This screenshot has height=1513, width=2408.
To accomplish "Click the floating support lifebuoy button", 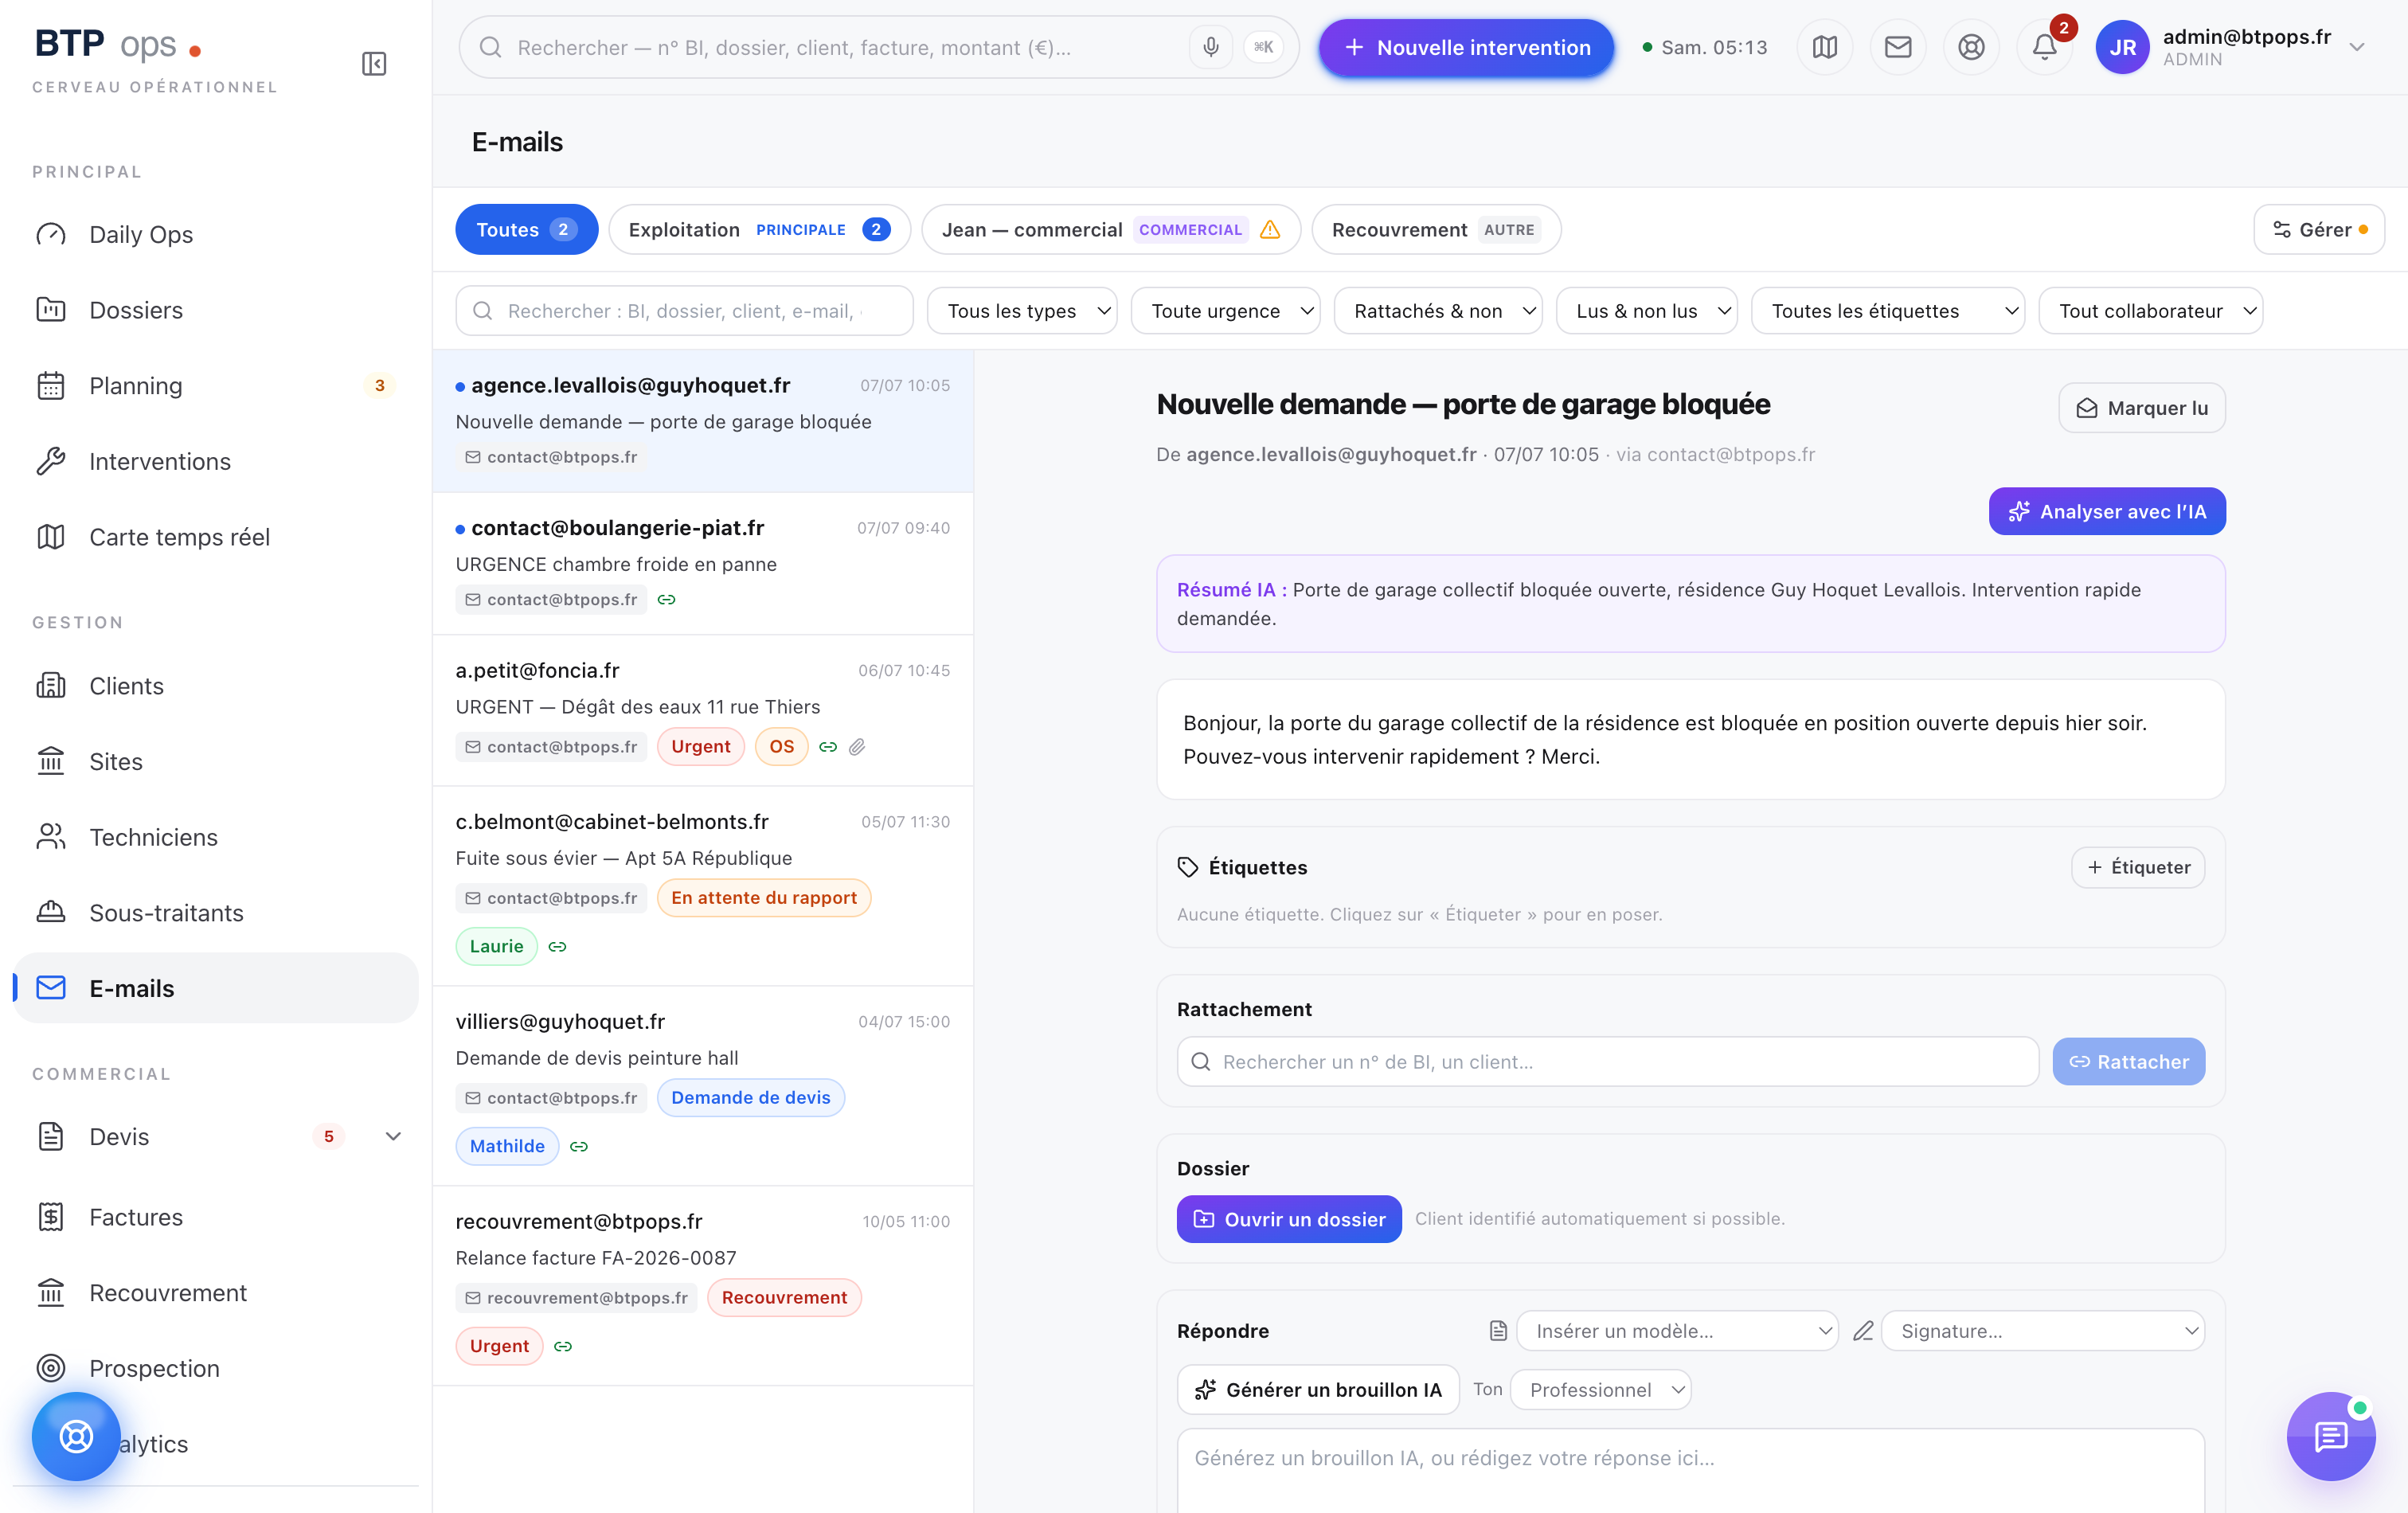I will [x=76, y=1436].
